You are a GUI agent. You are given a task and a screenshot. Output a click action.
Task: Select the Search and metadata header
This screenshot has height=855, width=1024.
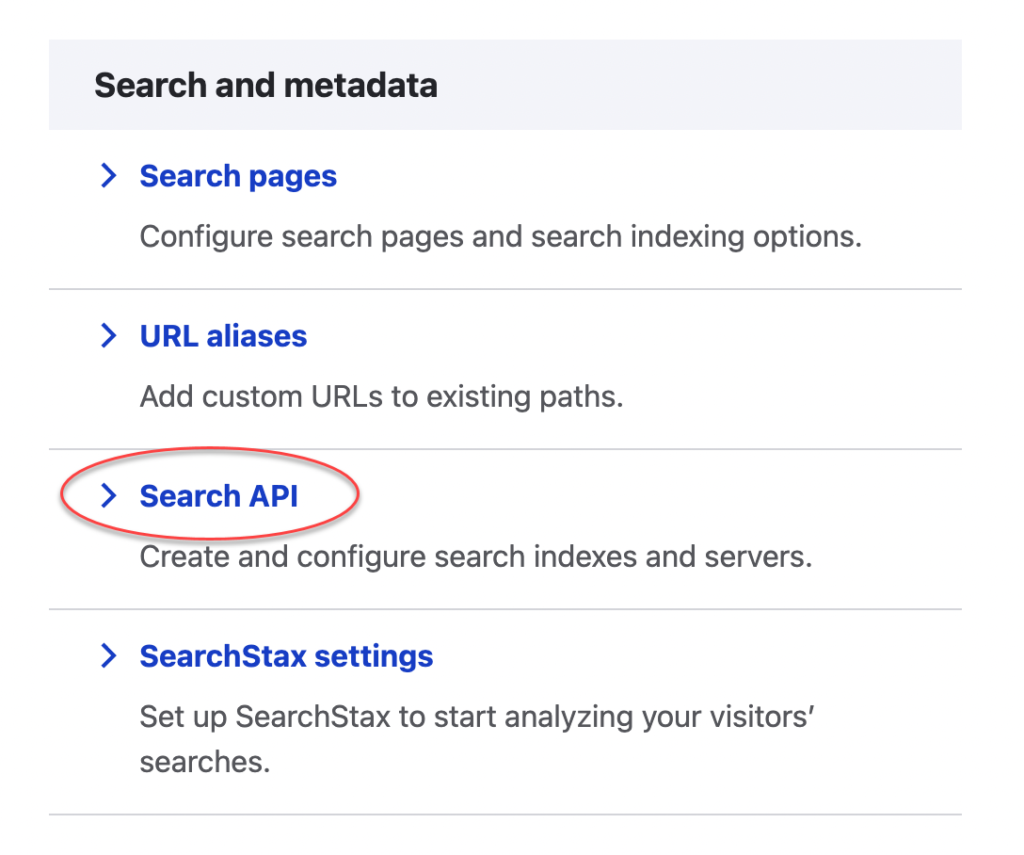point(265,85)
